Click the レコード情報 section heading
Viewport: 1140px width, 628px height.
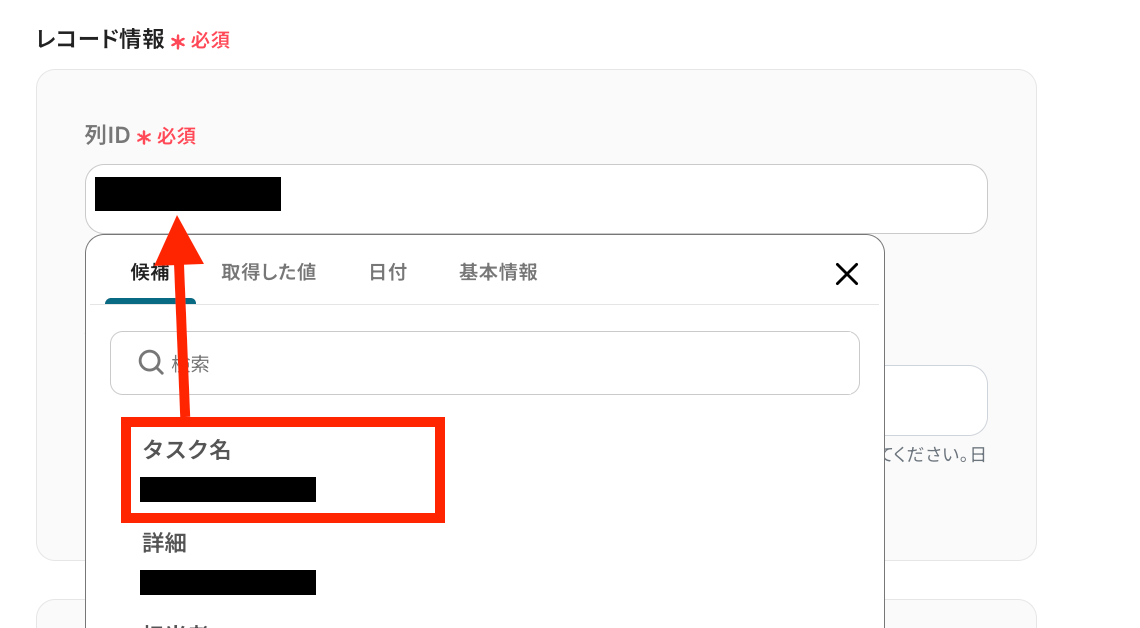pyautogui.click(x=100, y=39)
